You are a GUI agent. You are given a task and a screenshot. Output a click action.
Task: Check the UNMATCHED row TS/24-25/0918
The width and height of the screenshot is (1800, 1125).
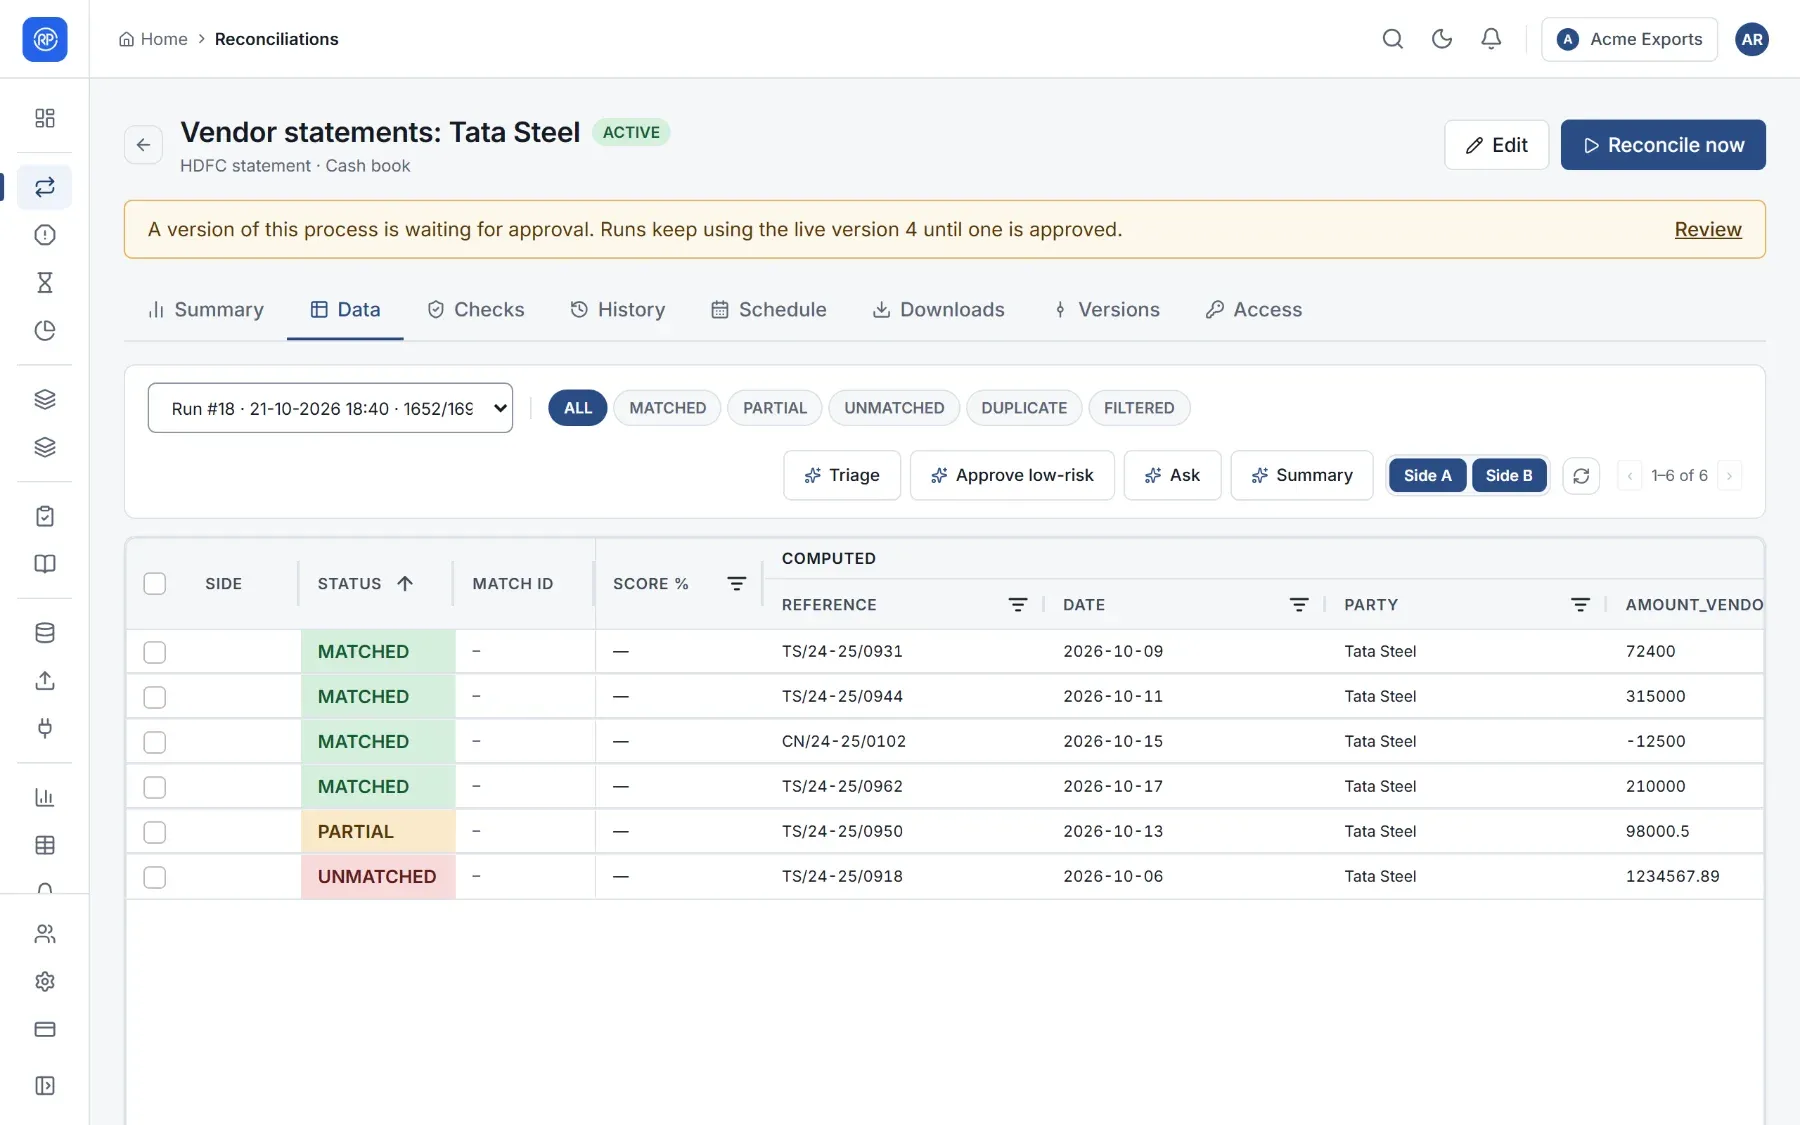click(155, 877)
